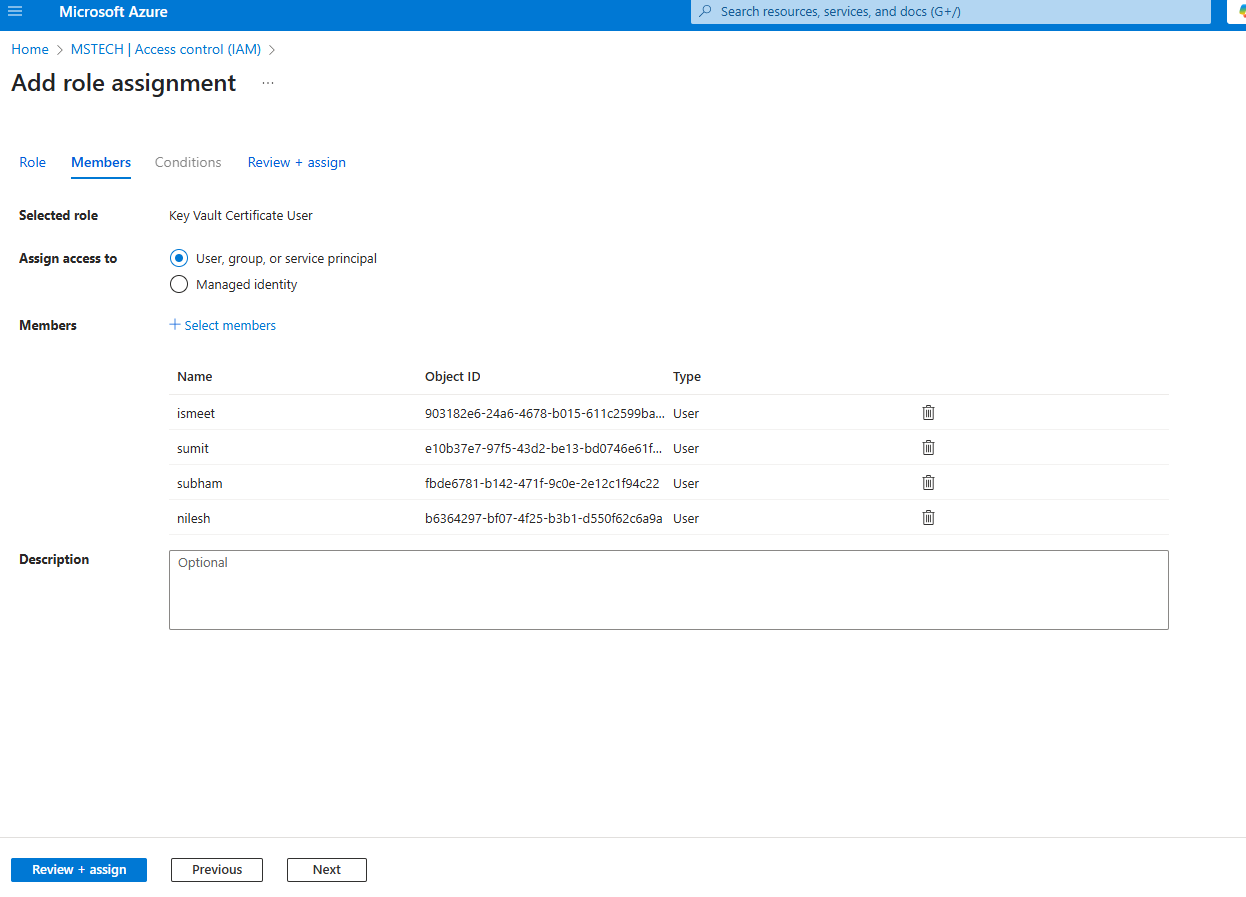Open the hamburger portal menu
The image size is (1246, 897).
pyautogui.click(x=15, y=12)
